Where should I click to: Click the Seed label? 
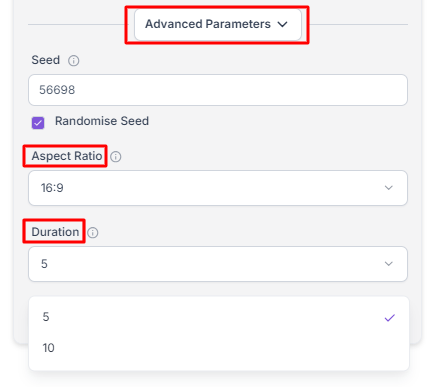tap(46, 60)
